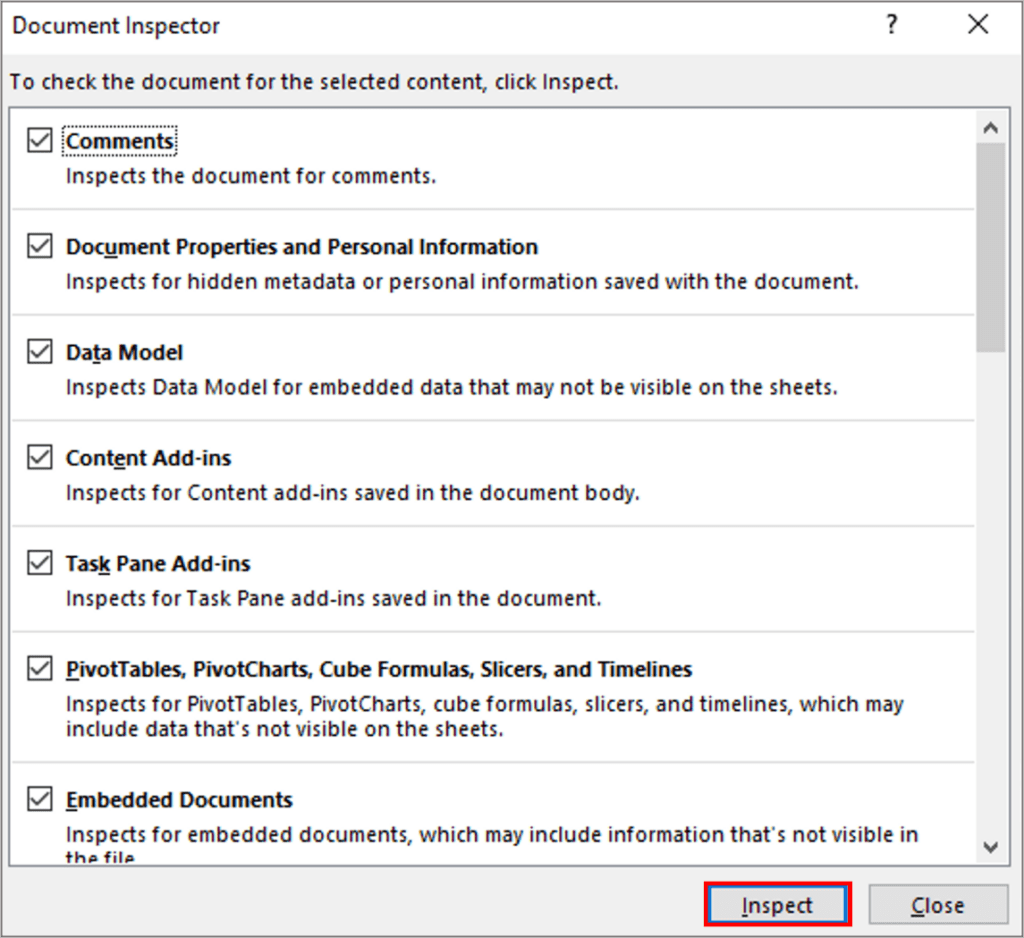This screenshot has width=1024, height=938.
Task: Toggle the PivotTables and PivotCharts checkbox
Action: pos(39,668)
